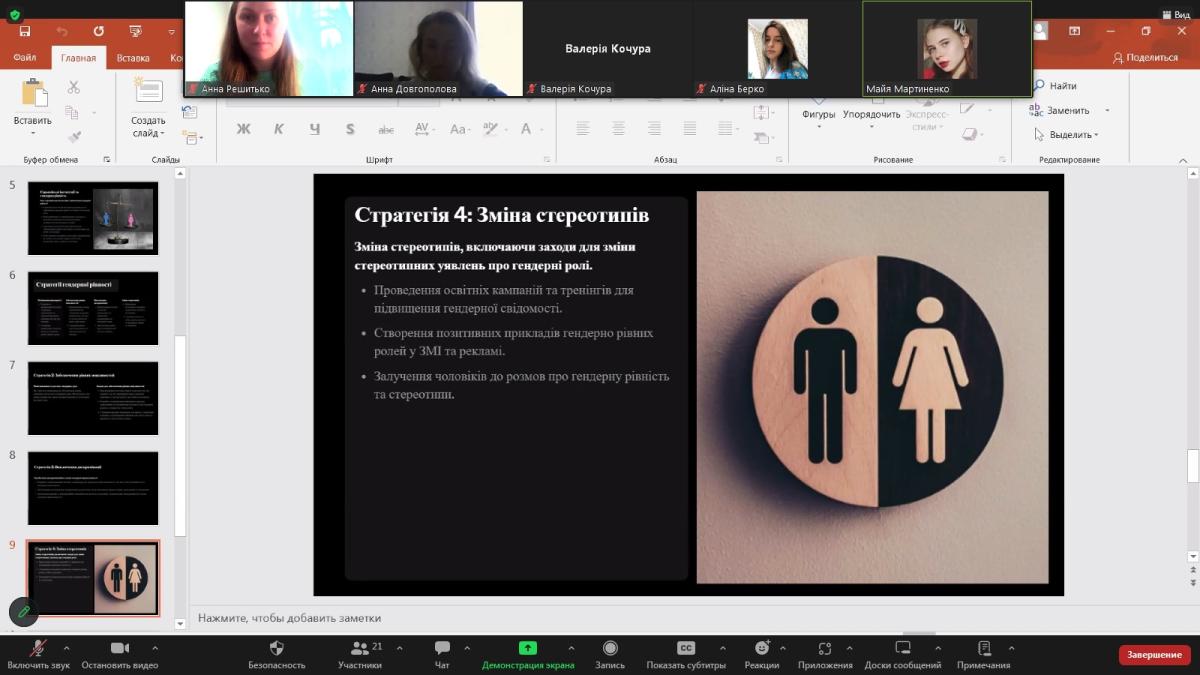This screenshot has width=1200, height=675.
Task: Open the Reactions smiley icon
Action: pos(762,648)
